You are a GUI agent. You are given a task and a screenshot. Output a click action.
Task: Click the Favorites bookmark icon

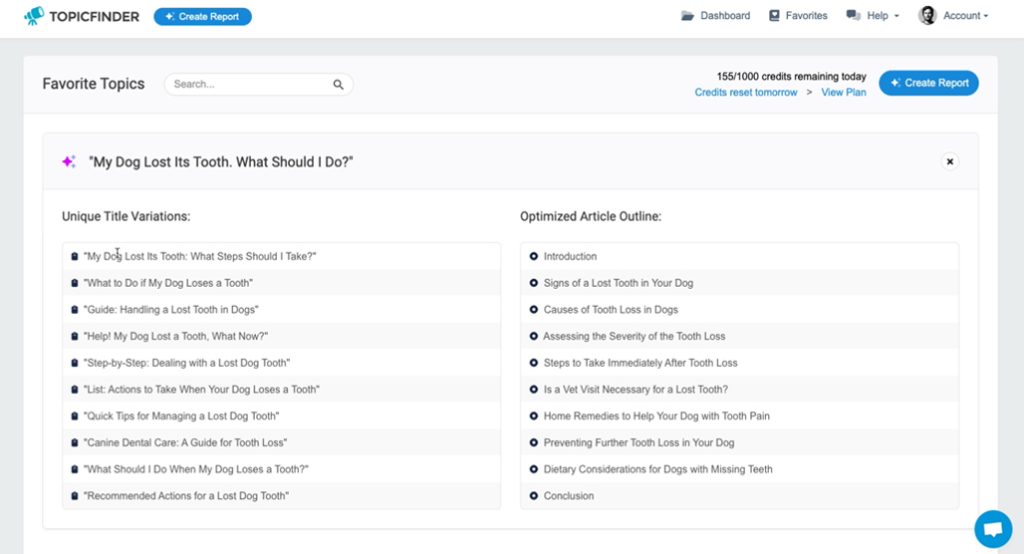774,16
